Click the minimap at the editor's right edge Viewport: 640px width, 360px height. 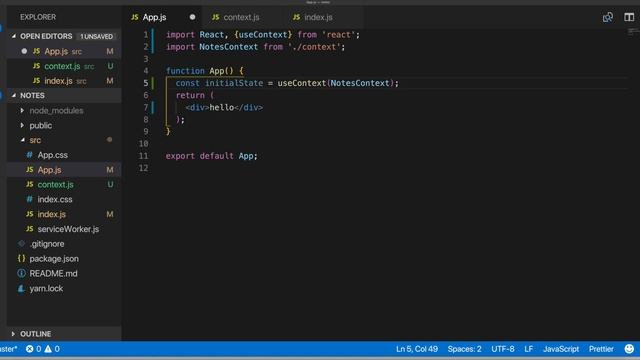(633, 32)
